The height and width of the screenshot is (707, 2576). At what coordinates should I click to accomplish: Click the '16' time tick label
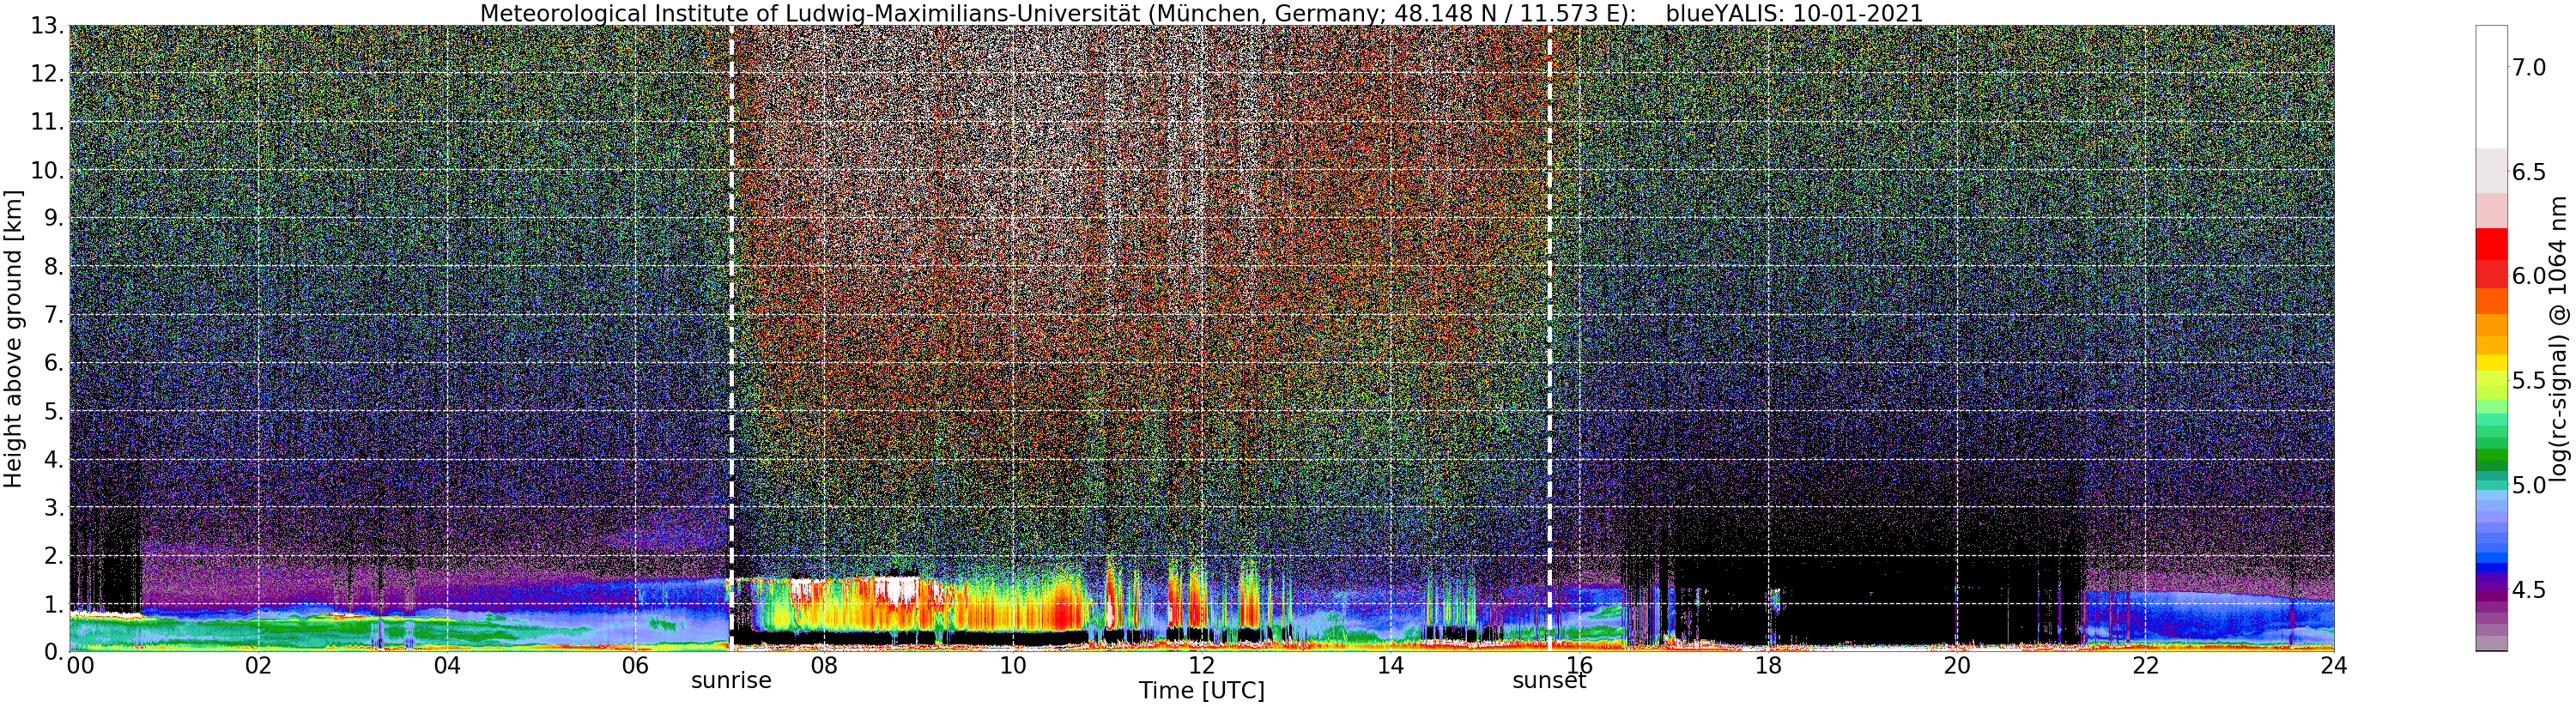click(1579, 666)
